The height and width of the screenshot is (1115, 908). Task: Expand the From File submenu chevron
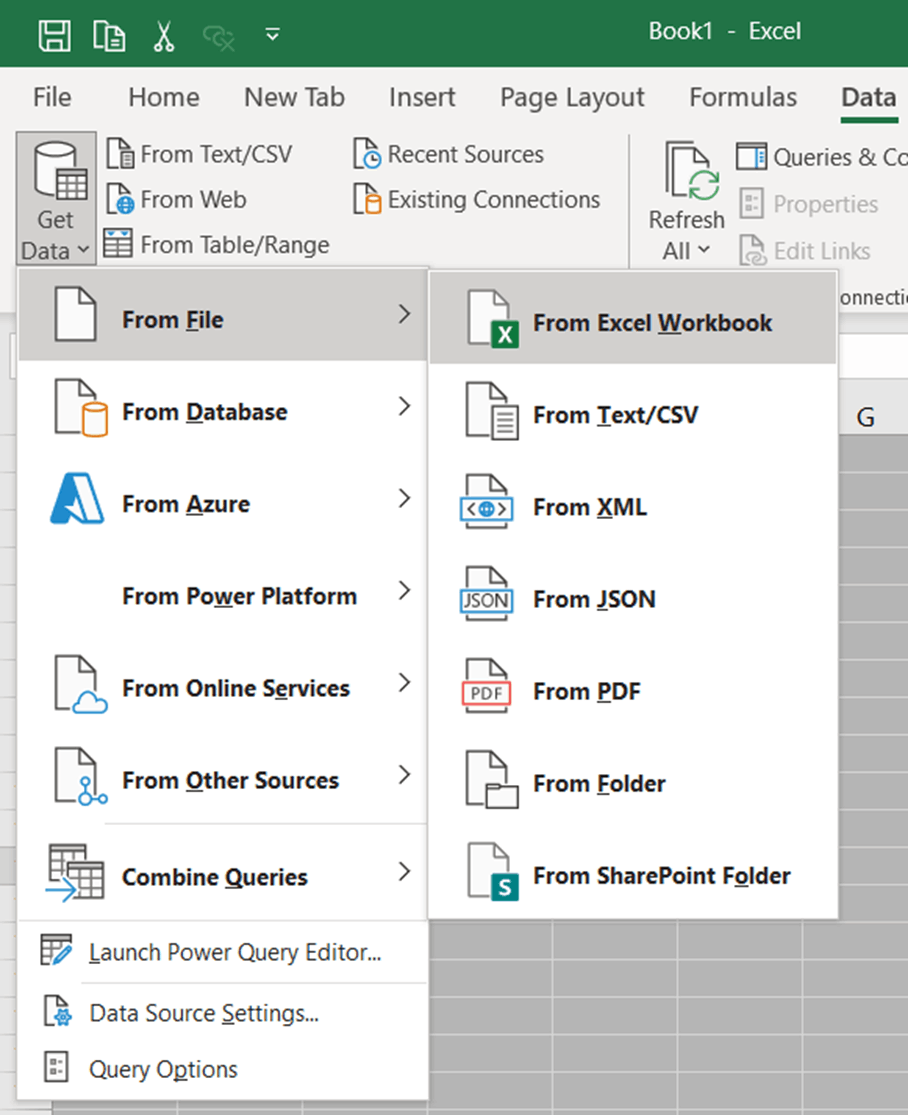[x=404, y=314]
